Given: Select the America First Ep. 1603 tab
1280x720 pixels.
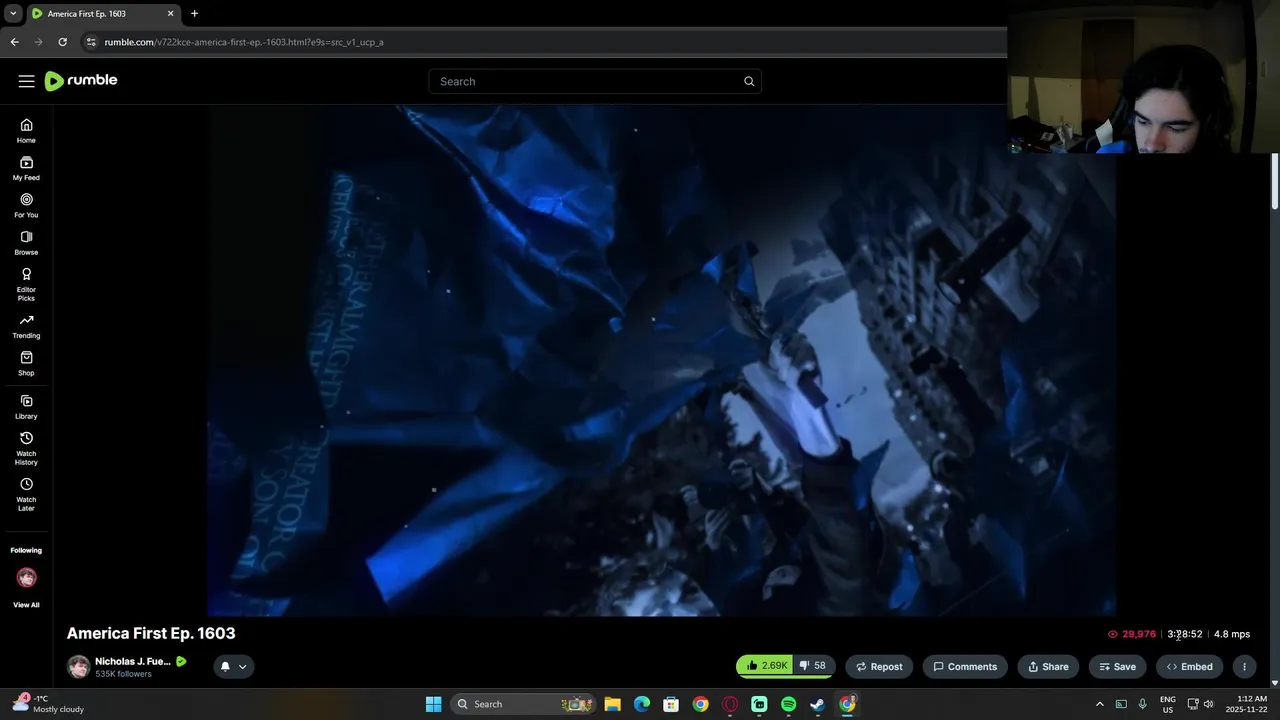Looking at the screenshot, I should tap(103, 14).
